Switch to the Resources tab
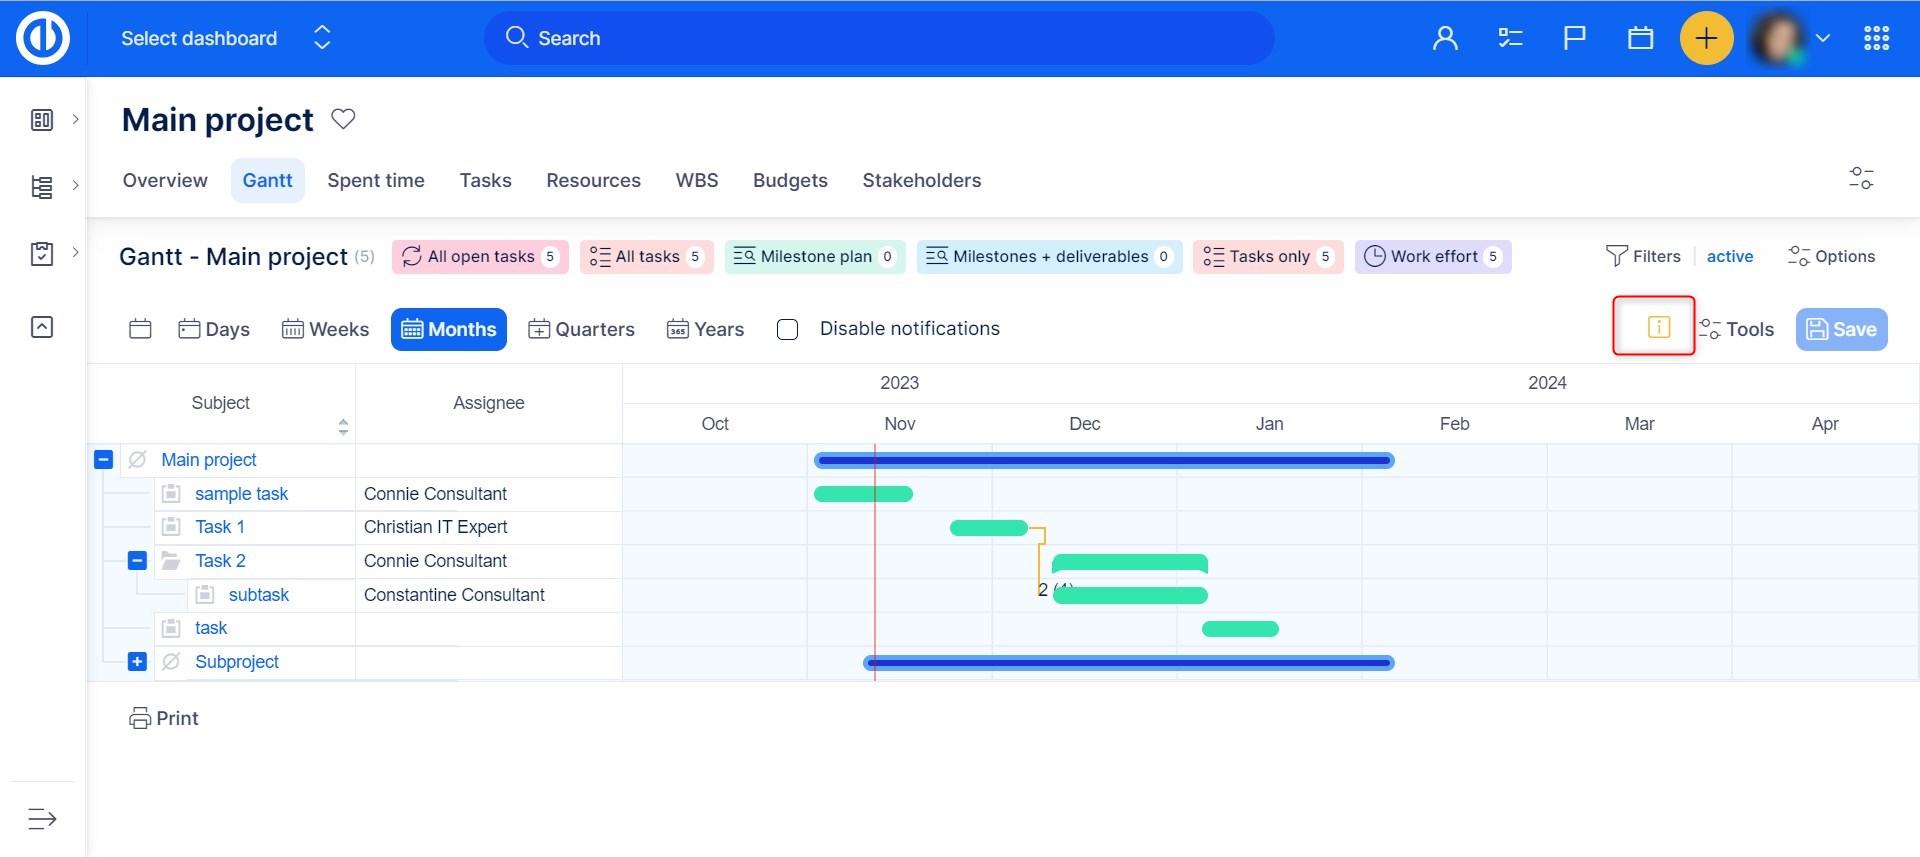 593,181
